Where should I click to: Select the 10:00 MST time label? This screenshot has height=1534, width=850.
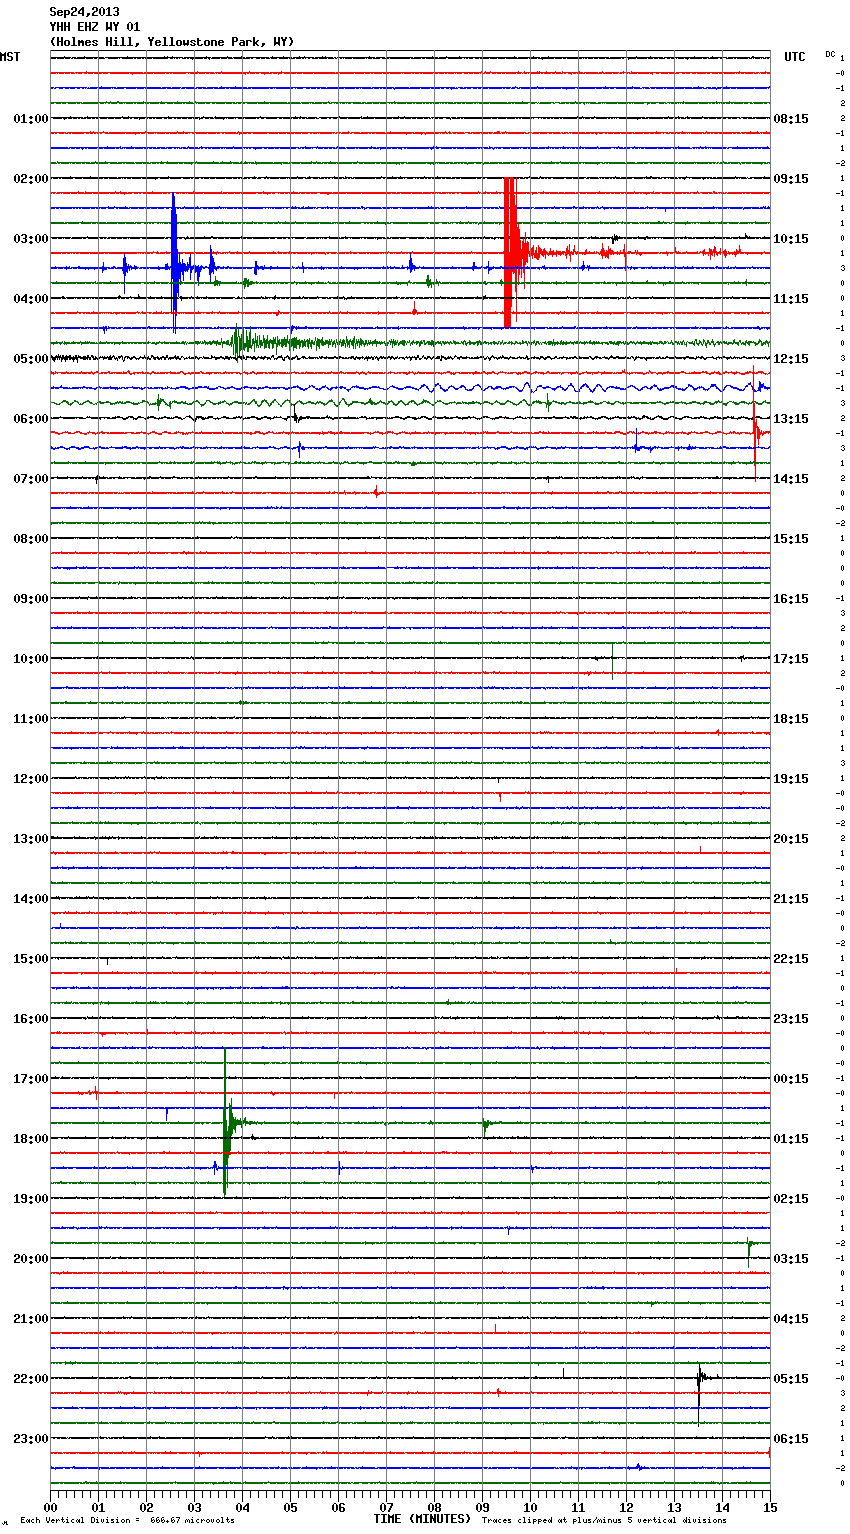pyautogui.click(x=31, y=659)
